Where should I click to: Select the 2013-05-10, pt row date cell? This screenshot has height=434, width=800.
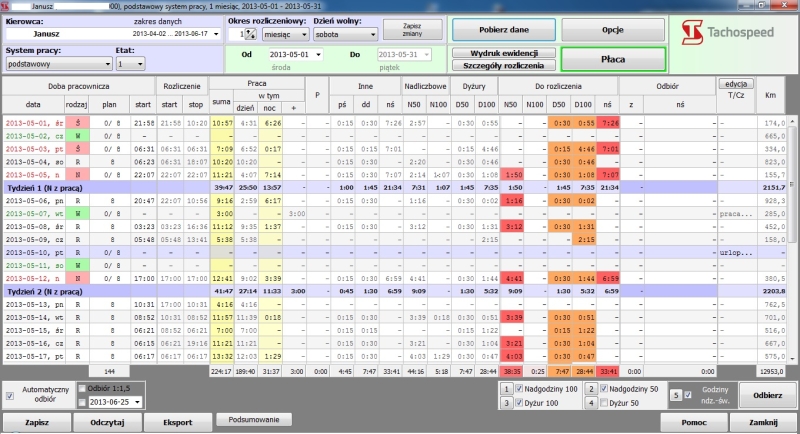click(x=34, y=252)
